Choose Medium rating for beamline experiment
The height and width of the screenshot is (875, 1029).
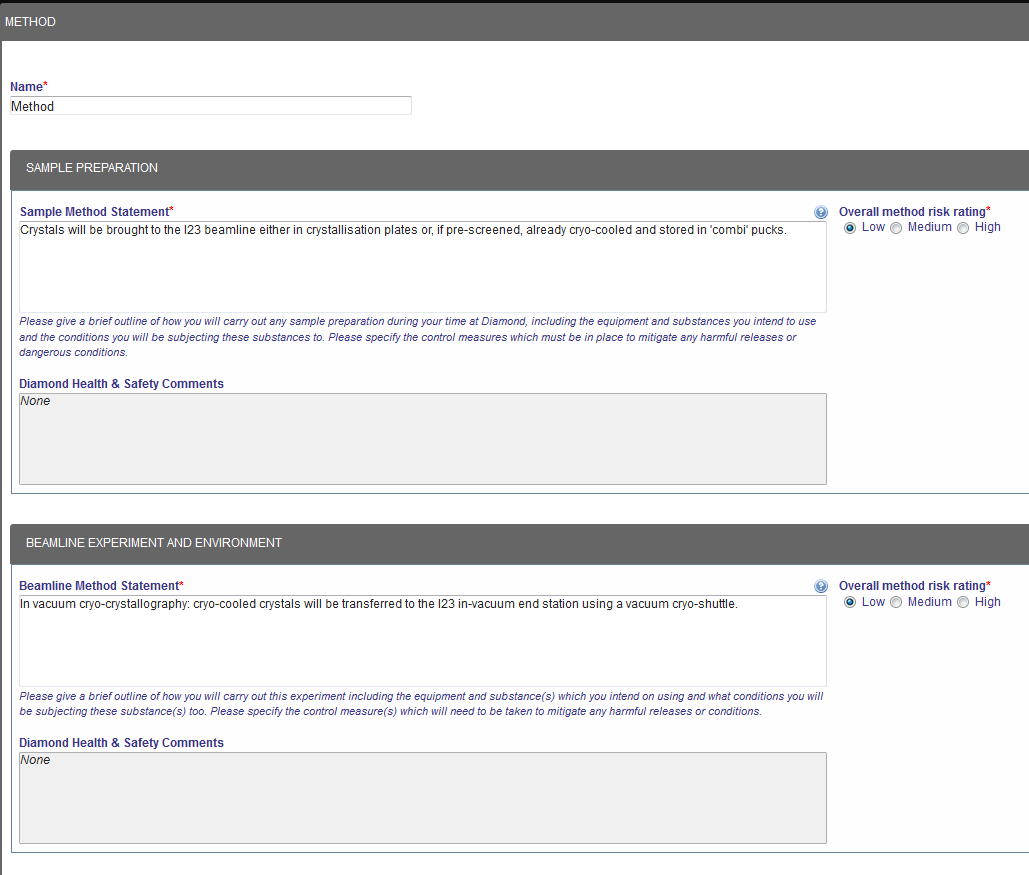[896, 602]
